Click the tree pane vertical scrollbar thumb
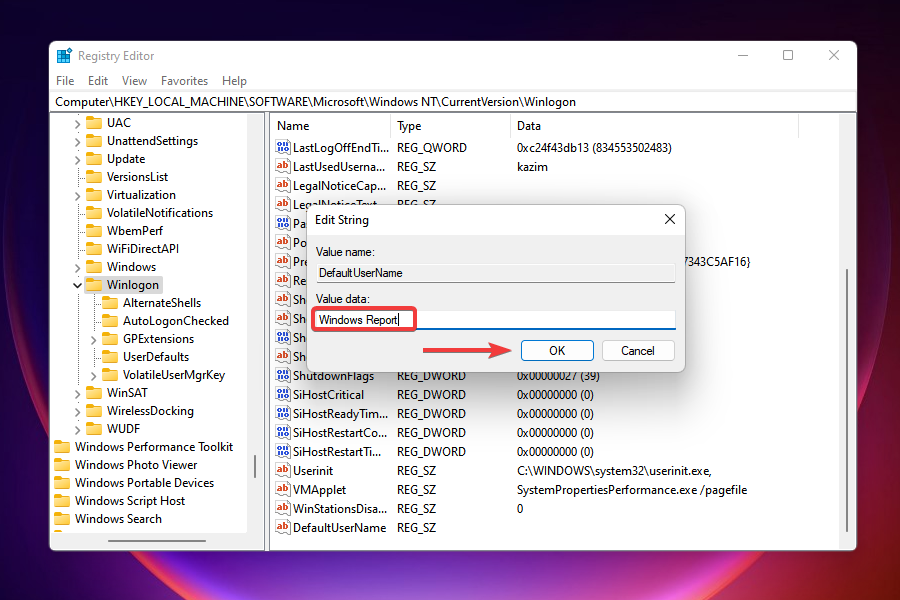The height and width of the screenshot is (600, 900). point(255,466)
